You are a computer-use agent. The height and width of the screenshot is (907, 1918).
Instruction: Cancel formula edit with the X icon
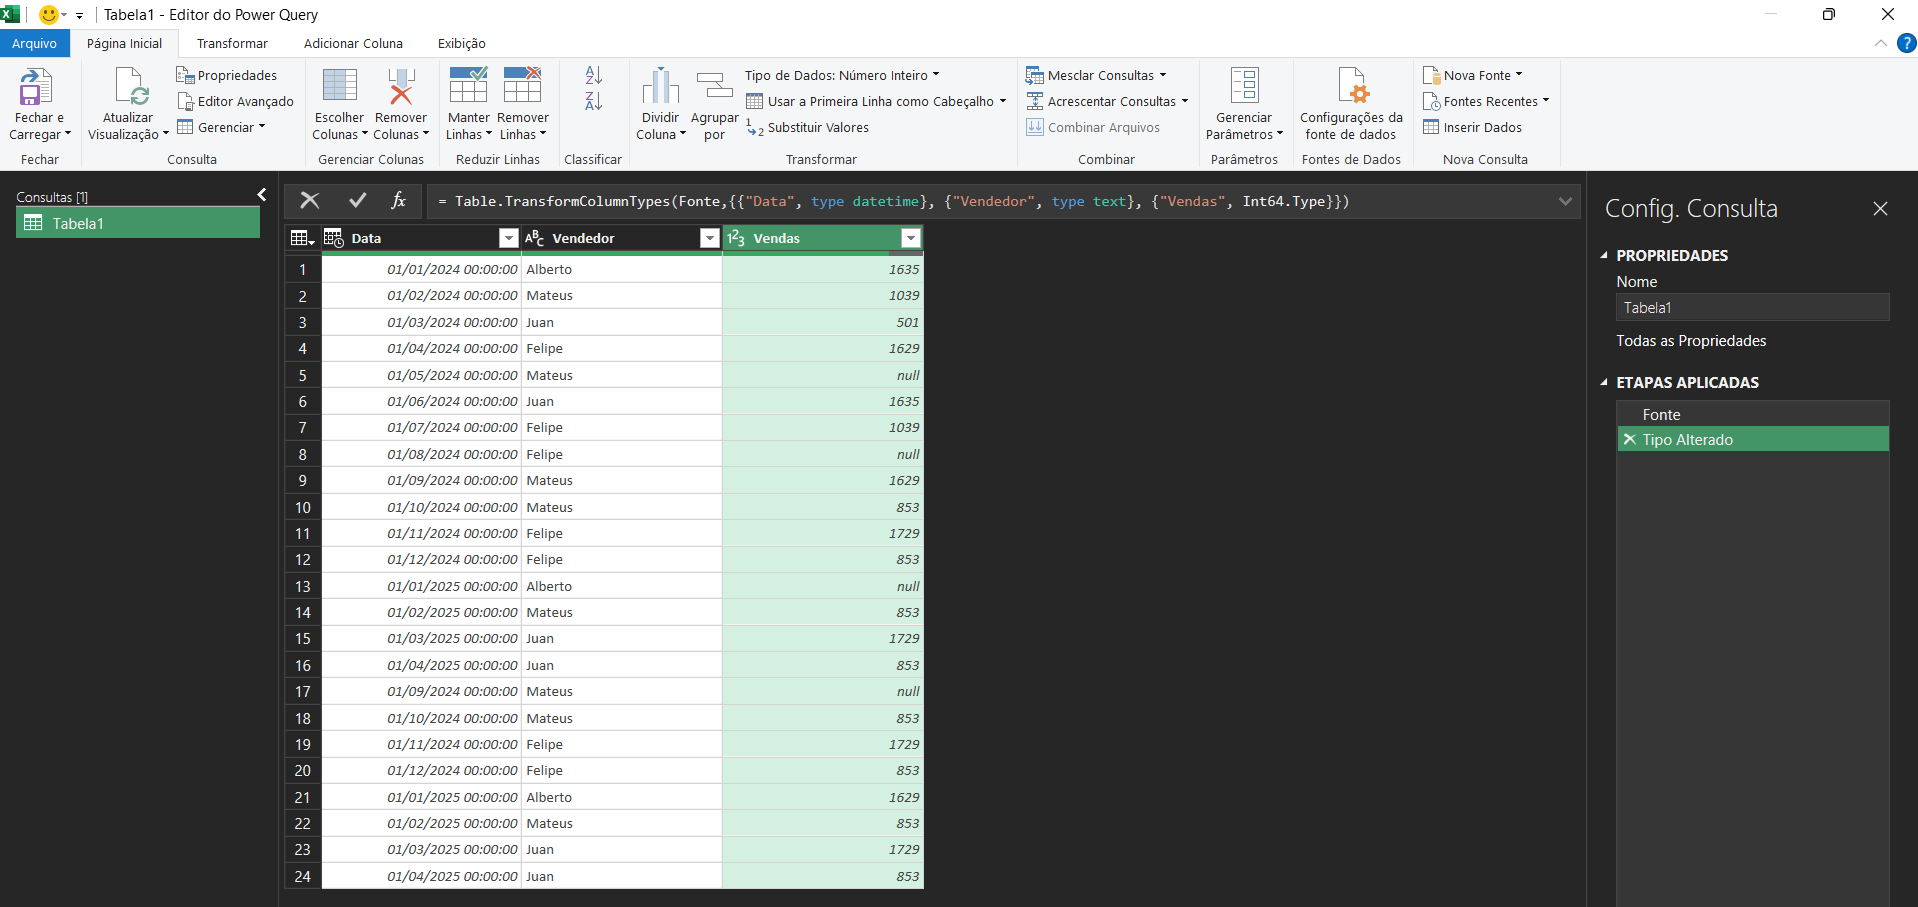(310, 201)
